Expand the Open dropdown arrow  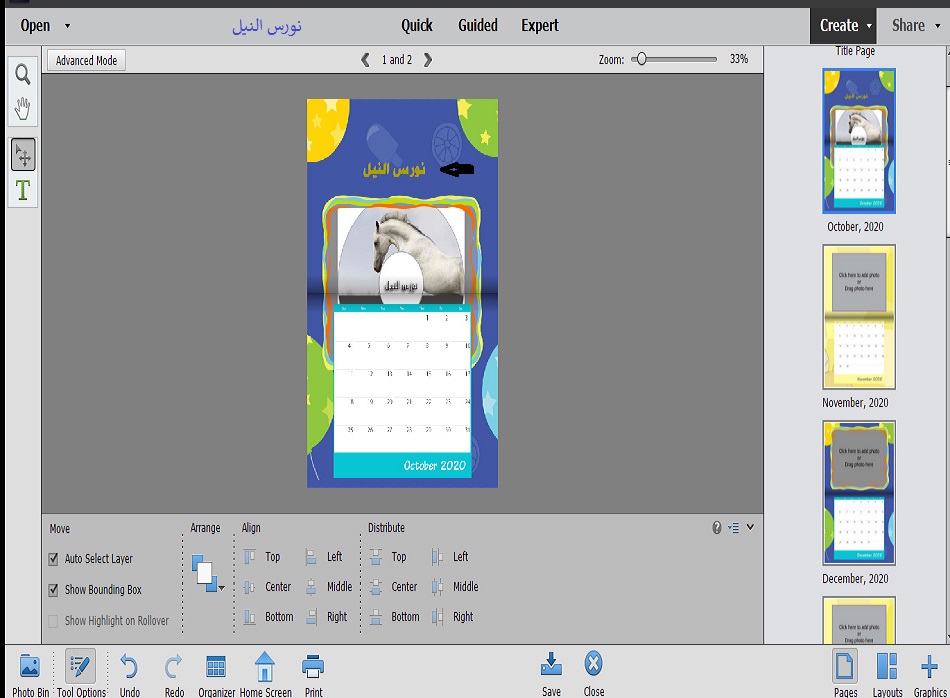tap(67, 26)
